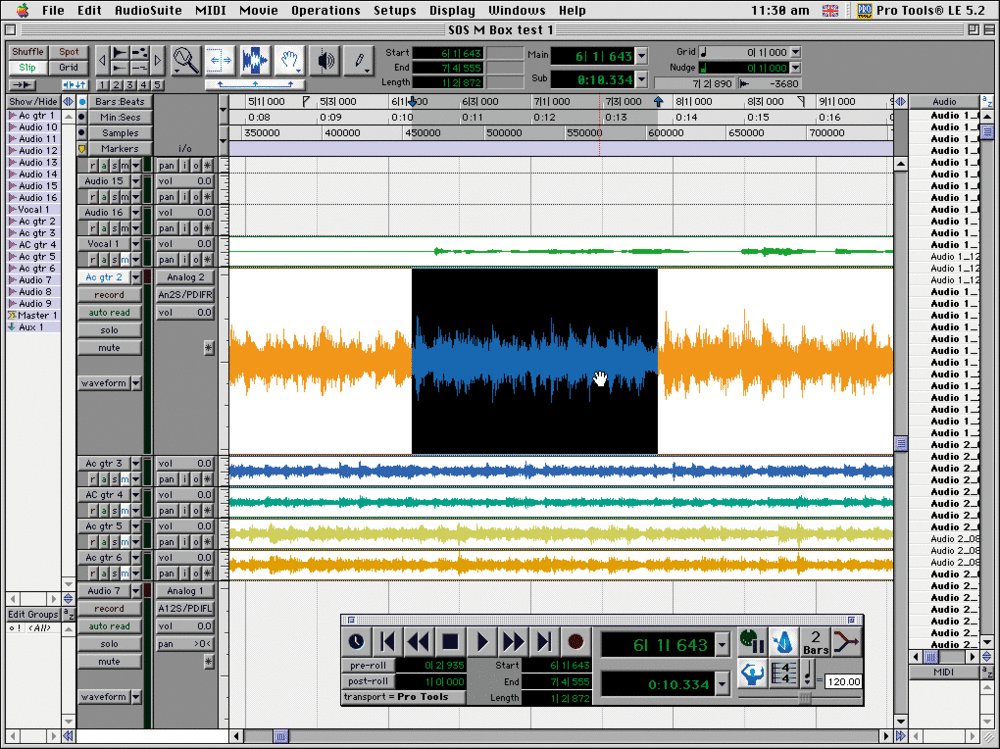Select the Pencil tool
This screenshot has height=749, width=1000.
tap(359, 61)
